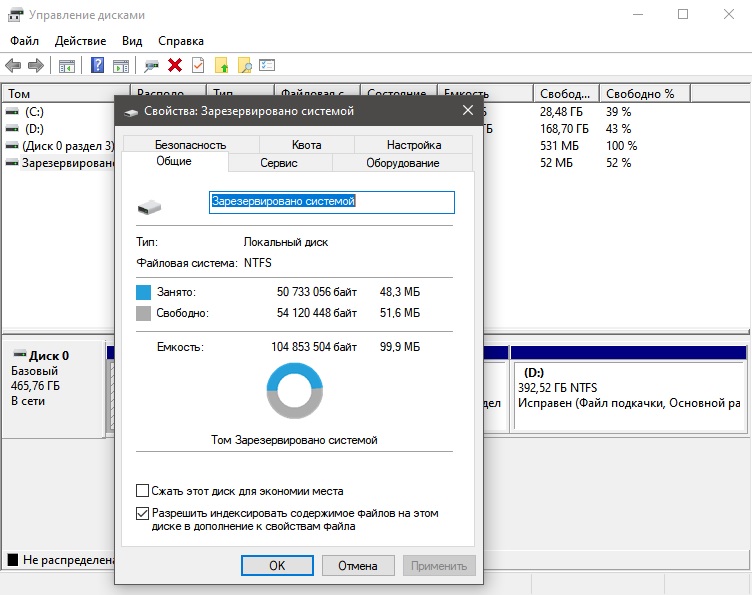This screenshot has width=752, height=595.
Task: Click the '168,70 ГБ' free space cell
Action: (564, 128)
